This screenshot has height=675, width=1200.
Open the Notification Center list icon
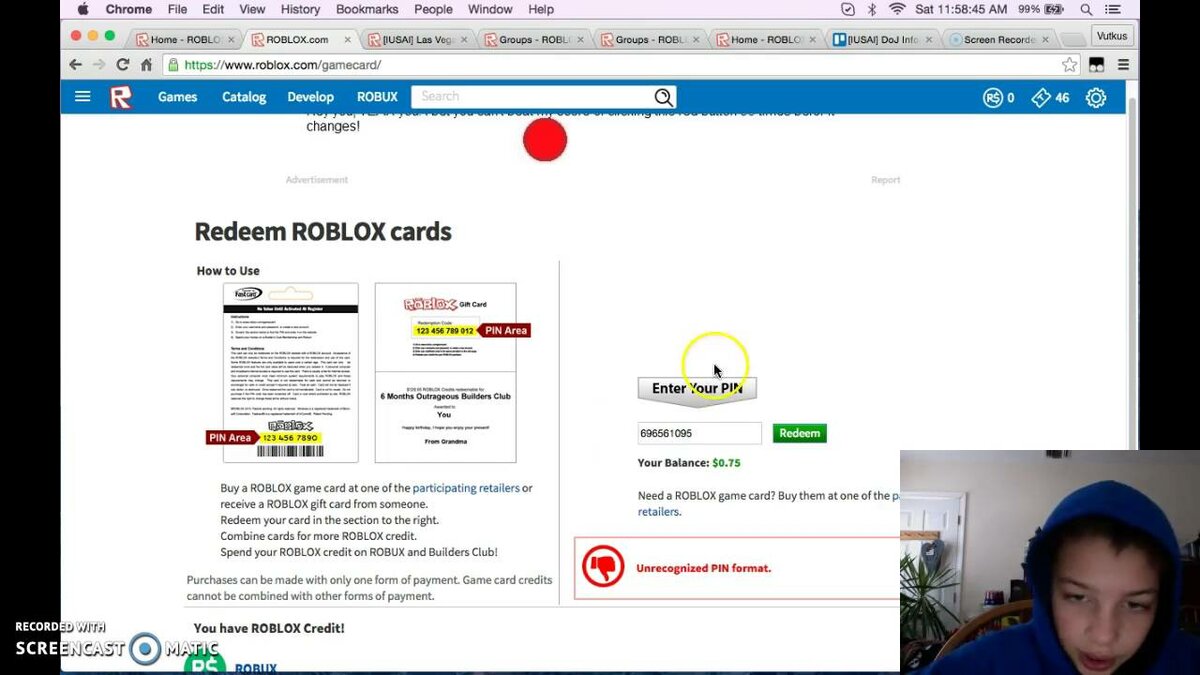1115,9
